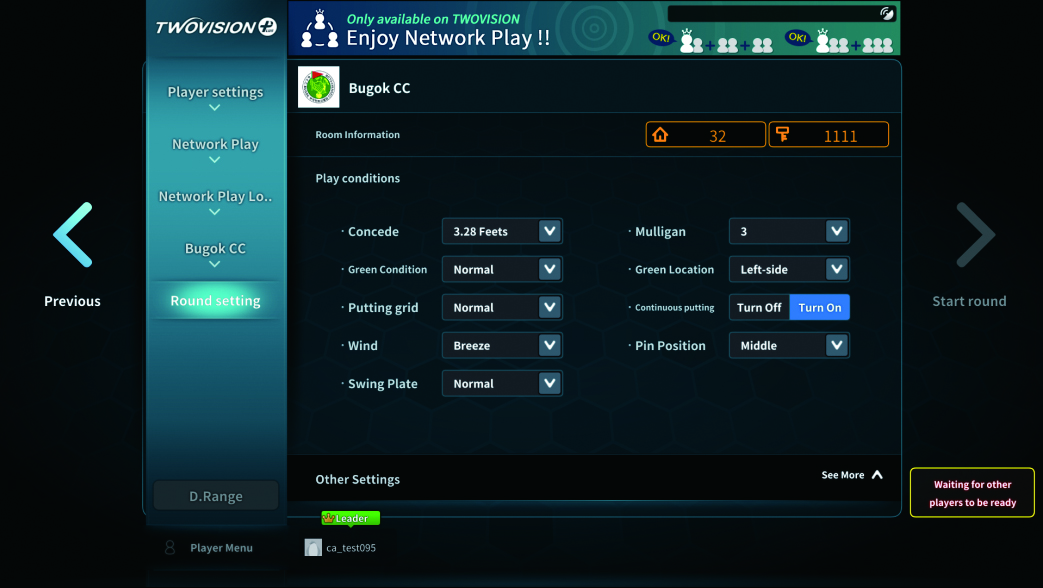Go to Network Play step
The width and height of the screenshot is (1043, 588).
216,144
